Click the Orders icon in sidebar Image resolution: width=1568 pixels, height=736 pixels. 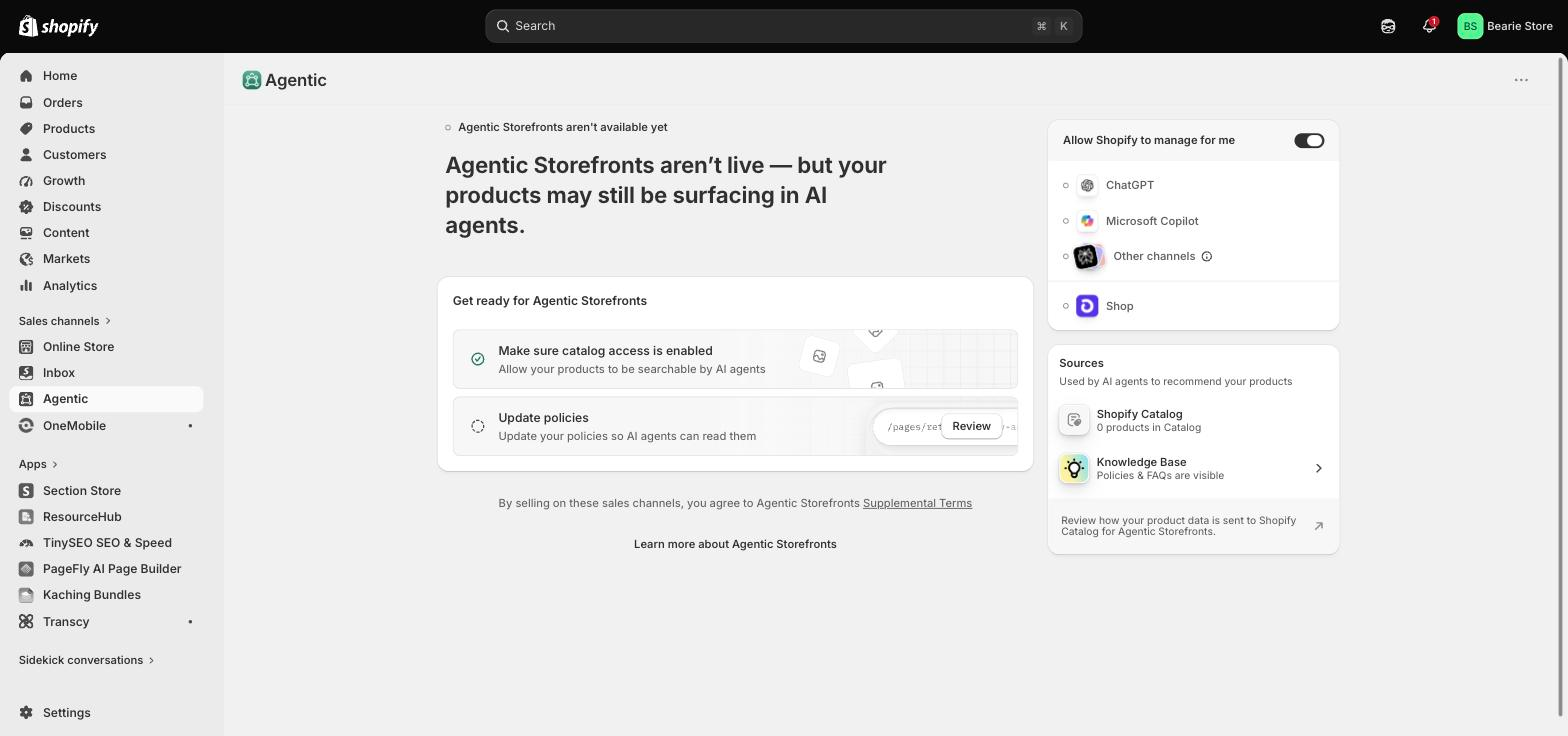26,103
